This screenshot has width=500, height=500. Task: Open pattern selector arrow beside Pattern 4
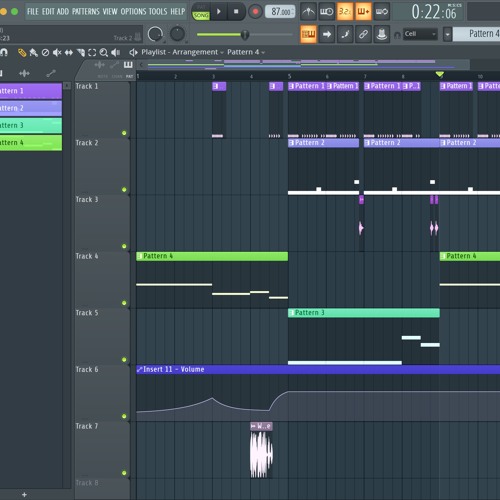[447, 34]
